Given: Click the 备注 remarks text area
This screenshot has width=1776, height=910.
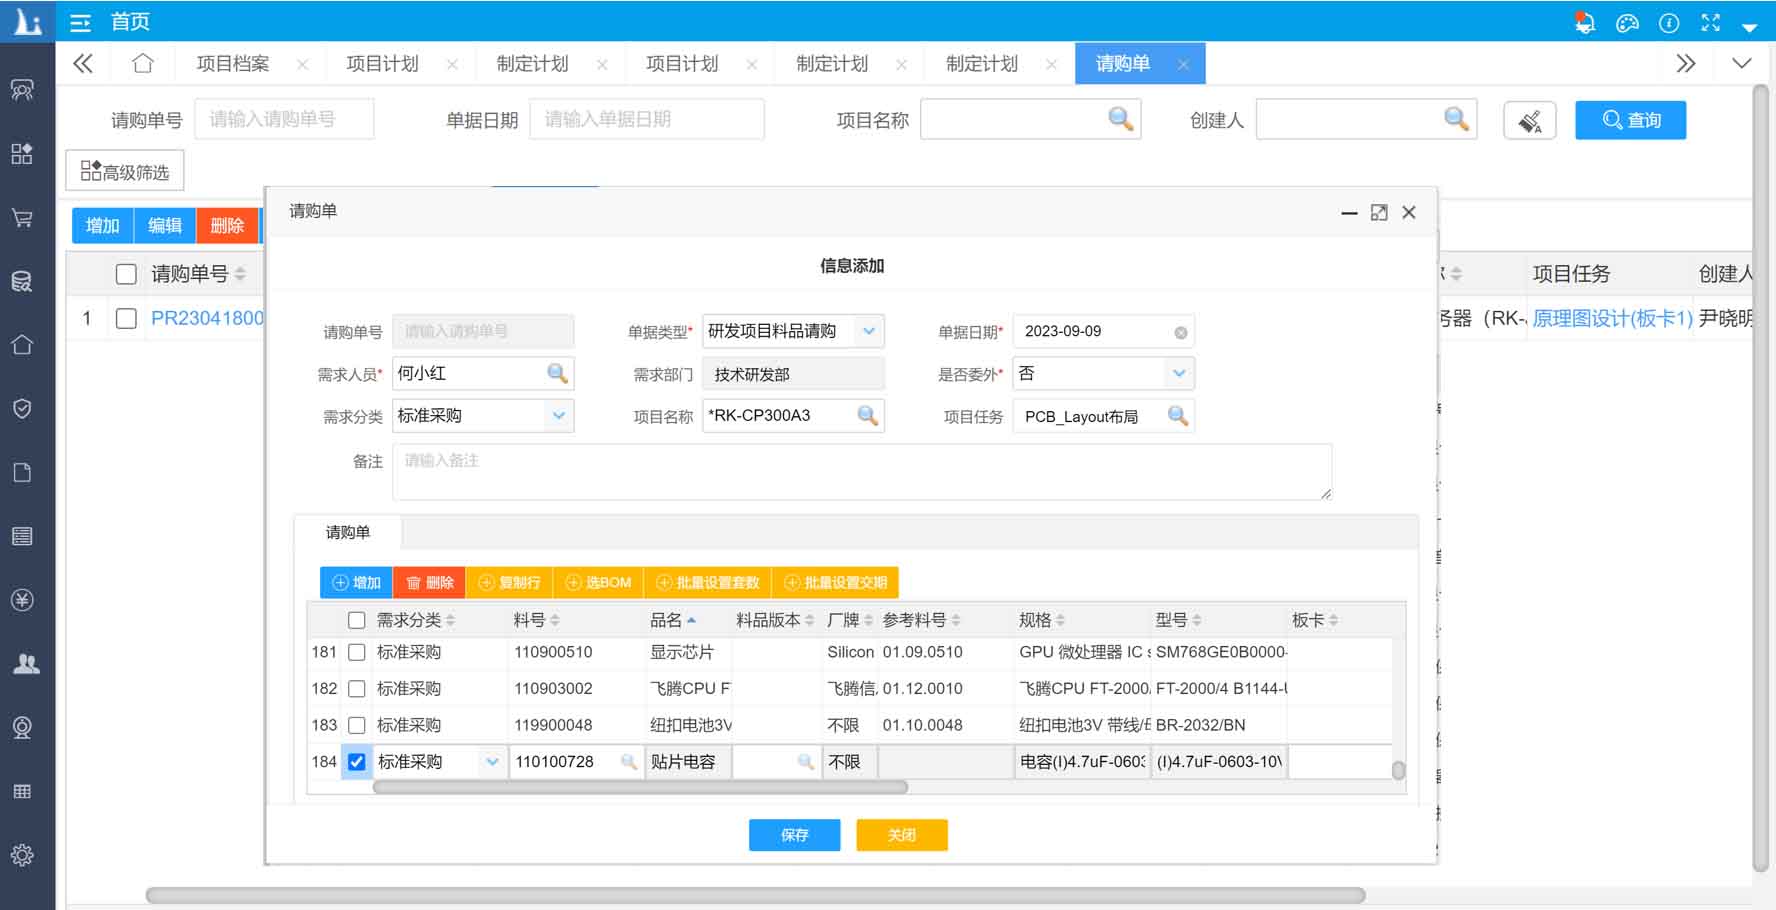Looking at the screenshot, I should coord(862,472).
